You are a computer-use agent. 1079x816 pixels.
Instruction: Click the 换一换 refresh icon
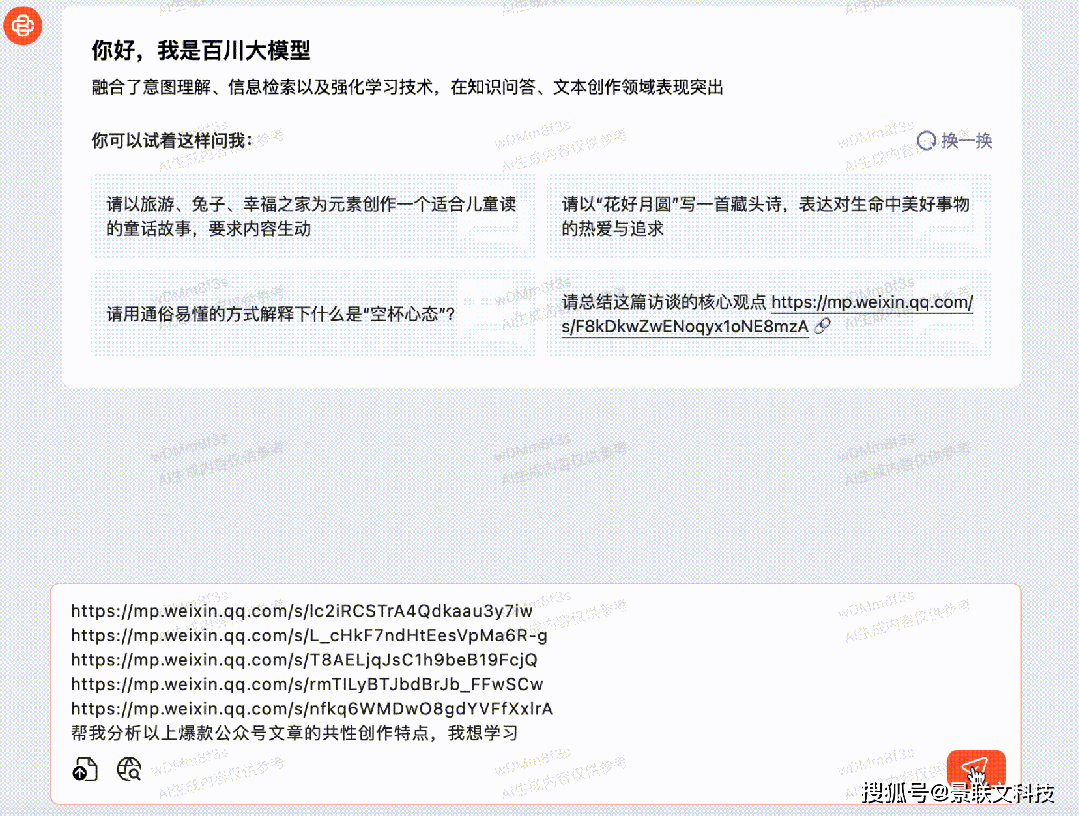point(926,141)
